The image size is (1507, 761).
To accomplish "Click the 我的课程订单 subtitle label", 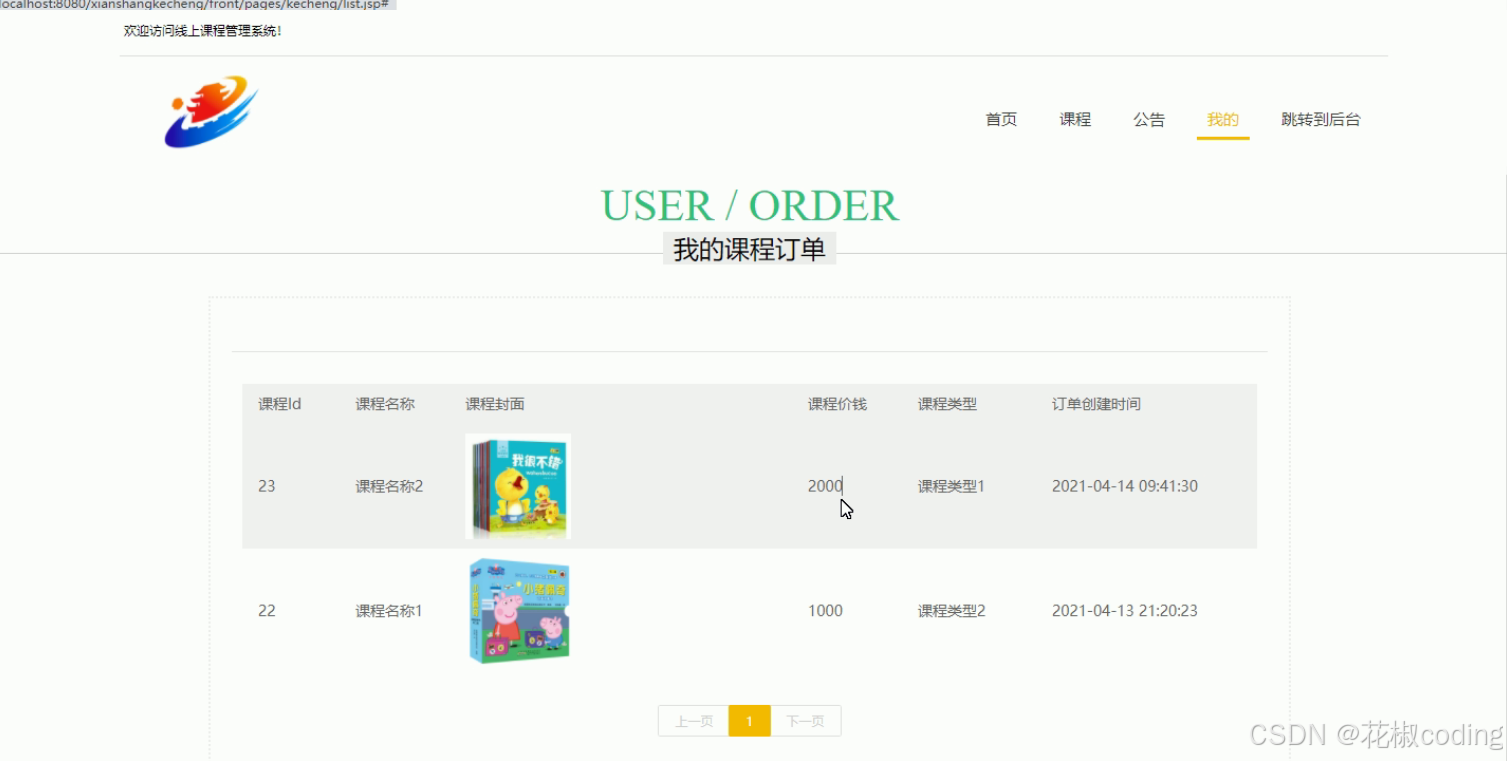I will point(749,248).
